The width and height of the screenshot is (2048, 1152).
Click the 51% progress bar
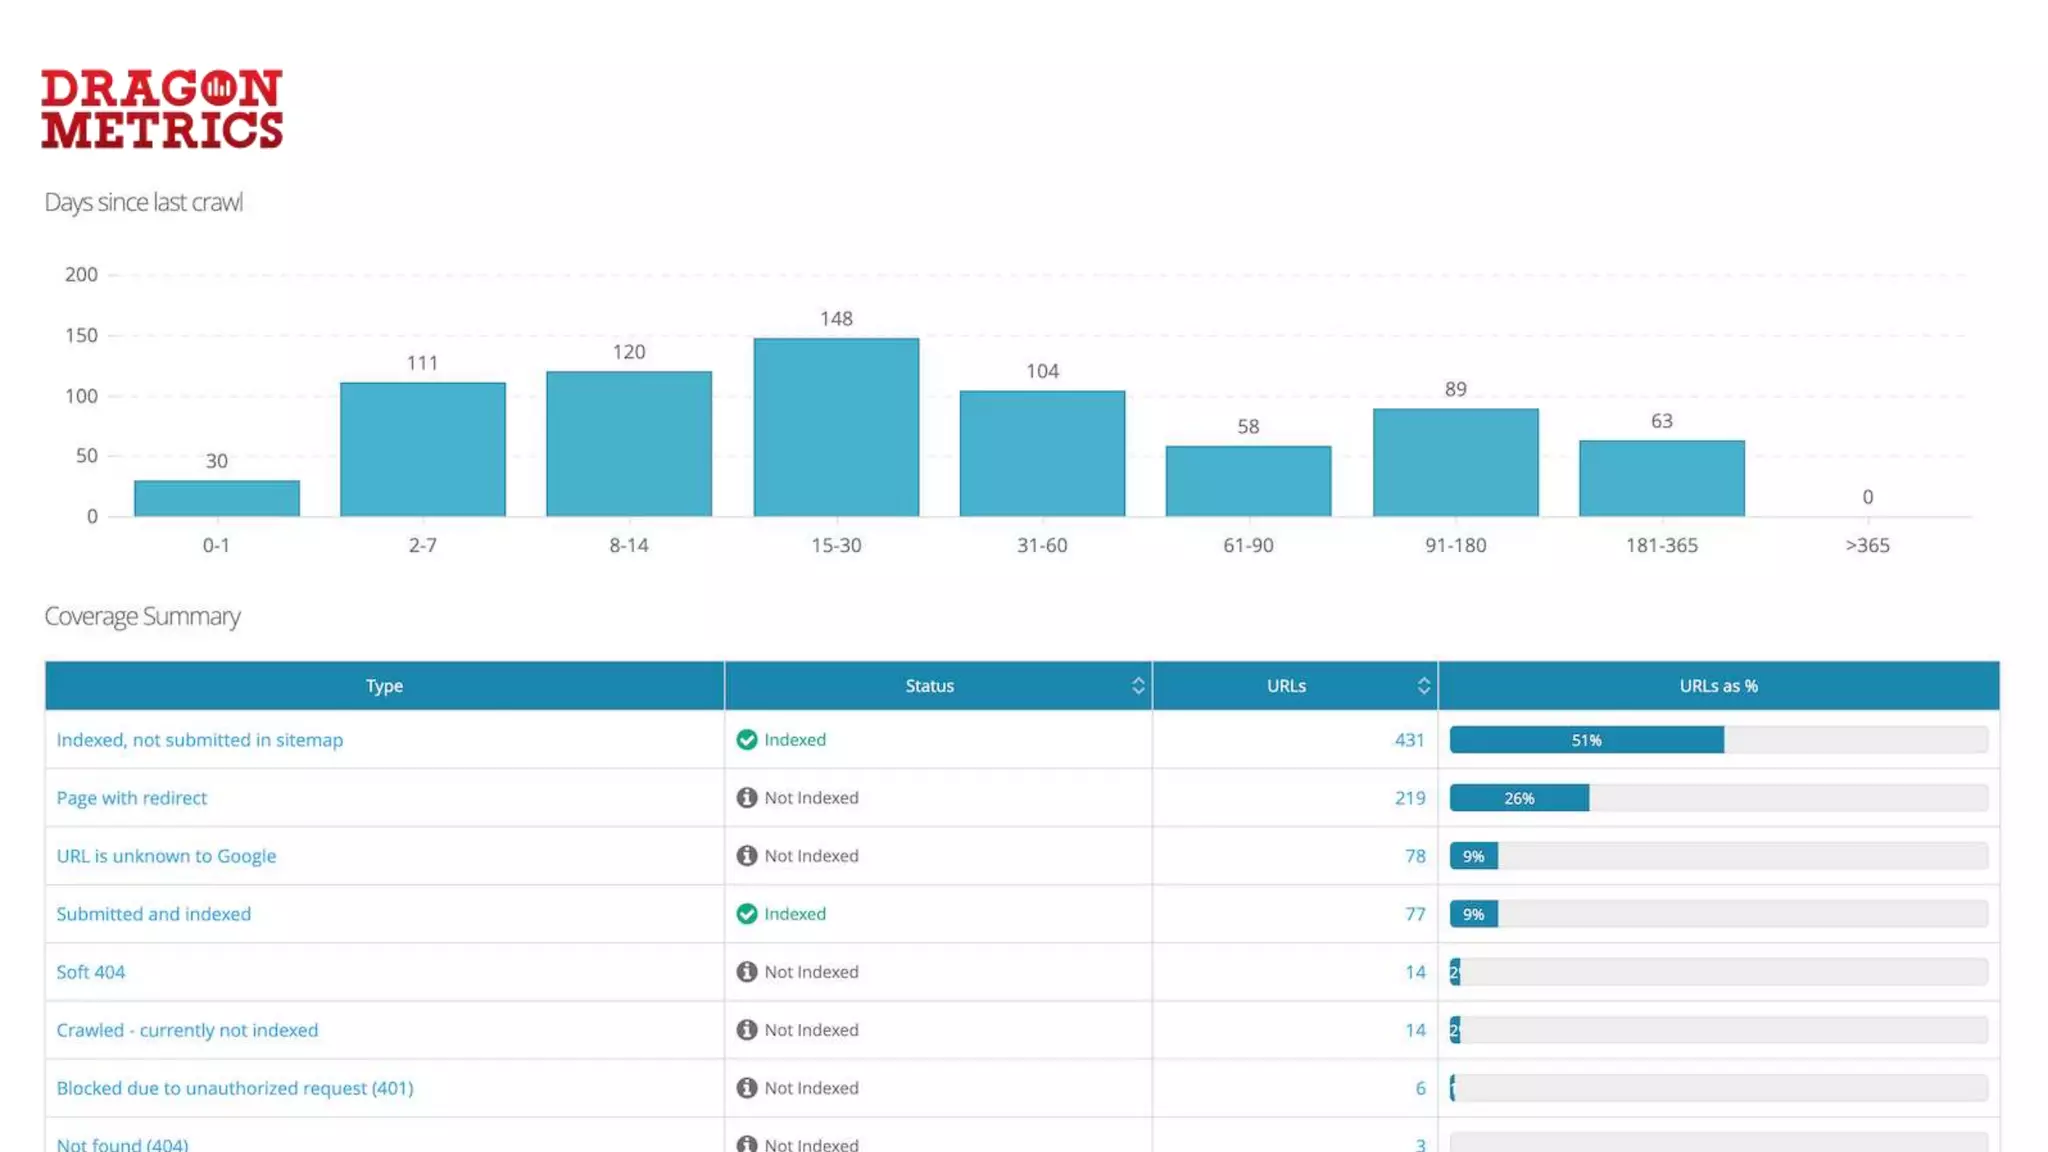click(x=1586, y=740)
